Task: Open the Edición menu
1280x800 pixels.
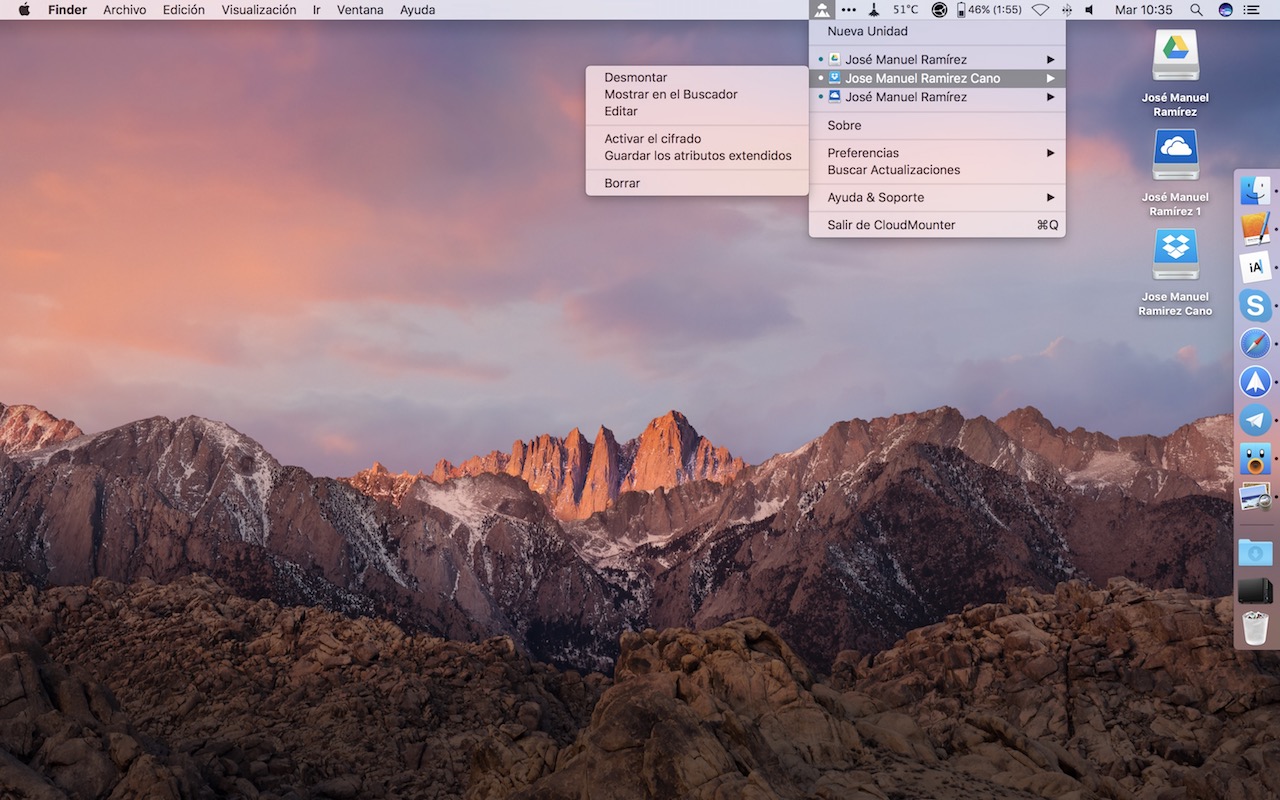Action: [184, 10]
